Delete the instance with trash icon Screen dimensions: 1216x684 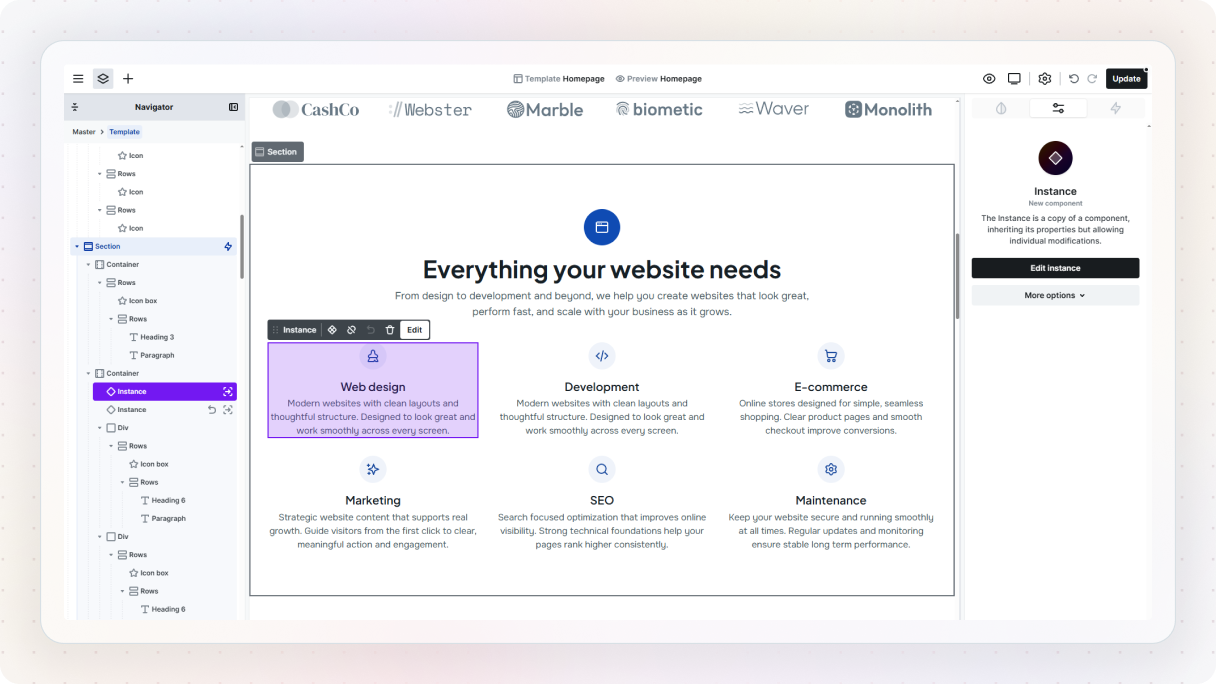(x=390, y=330)
